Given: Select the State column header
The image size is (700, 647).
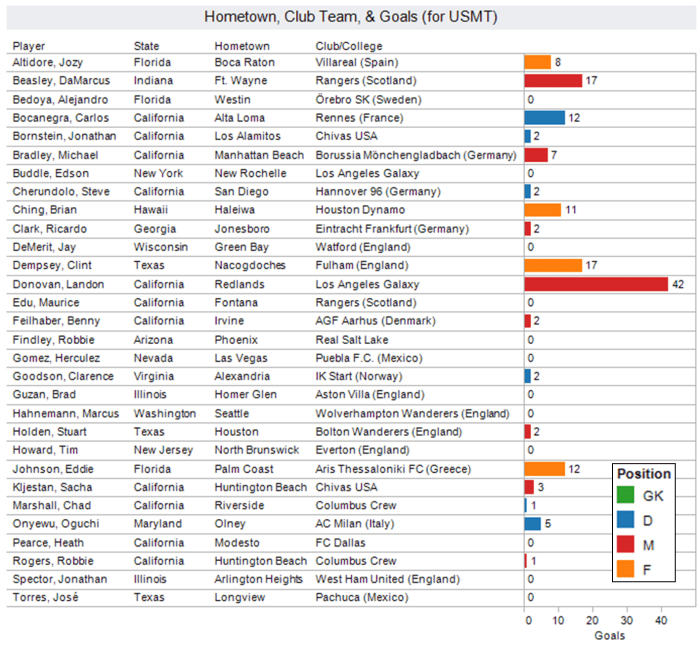Looking at the screenshot, I should click(146, 46).
